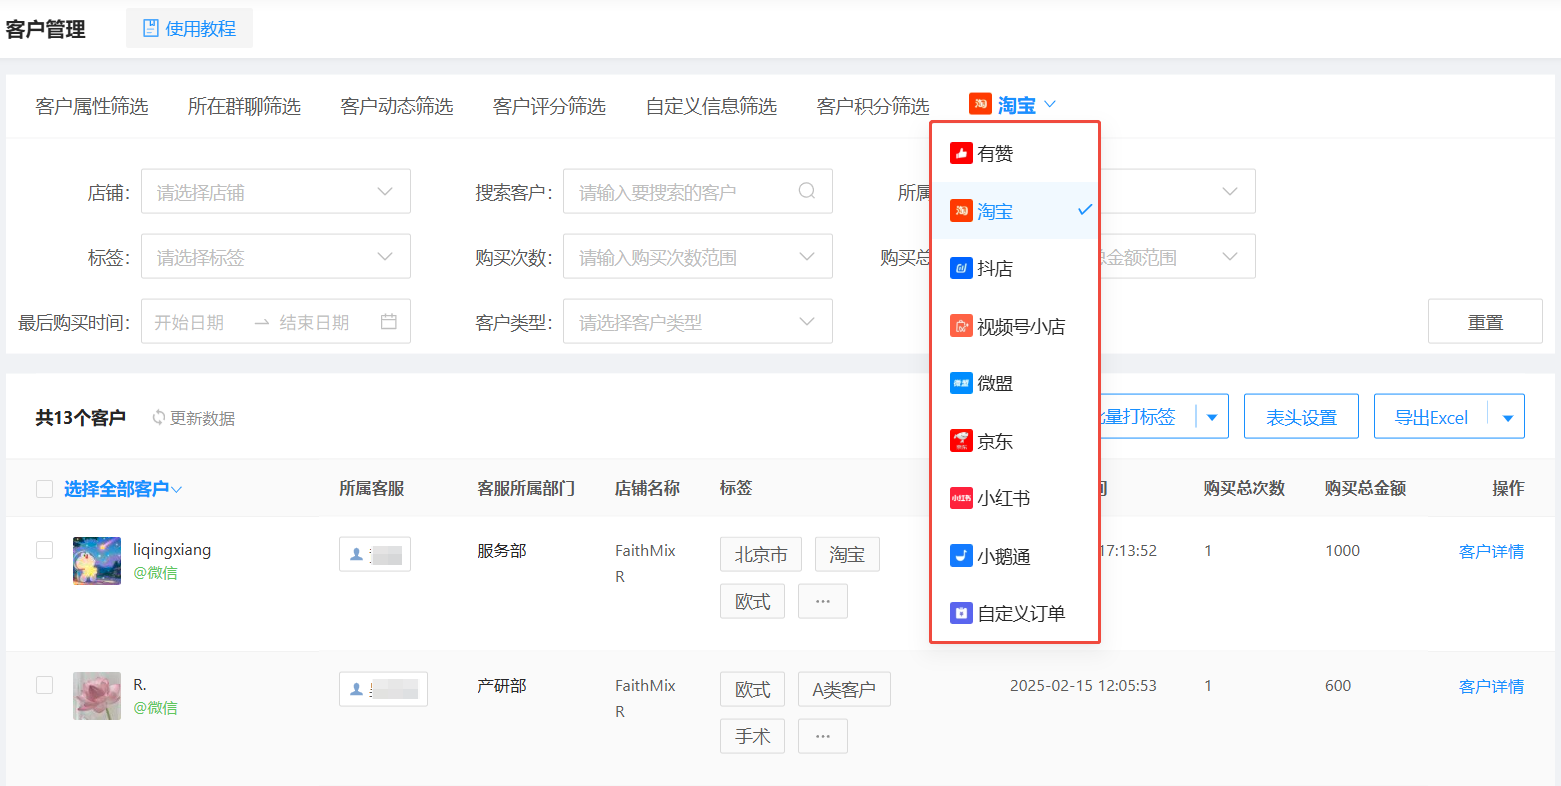Switch to 客户评分筛选 tab

(549, 106)
